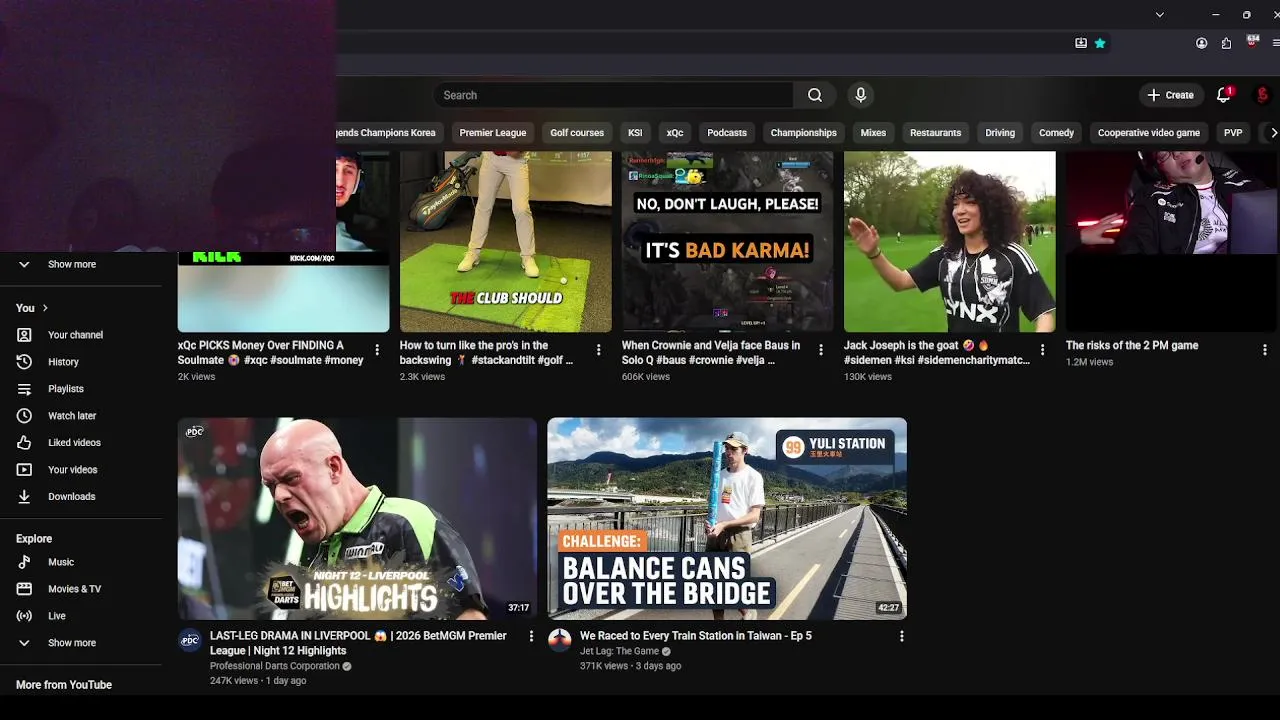Activate voice search microphone
1280x720 pixels.
coord(860,95)
